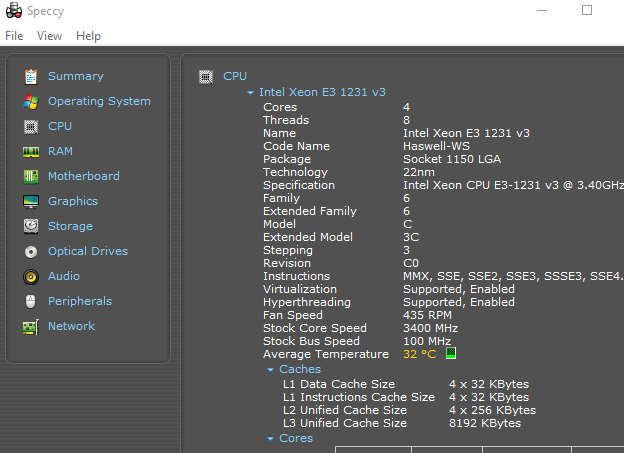Image resolution: width=624 pixels, height=453 pixels.
Task: Open the File menu
Action: point(14,36)
